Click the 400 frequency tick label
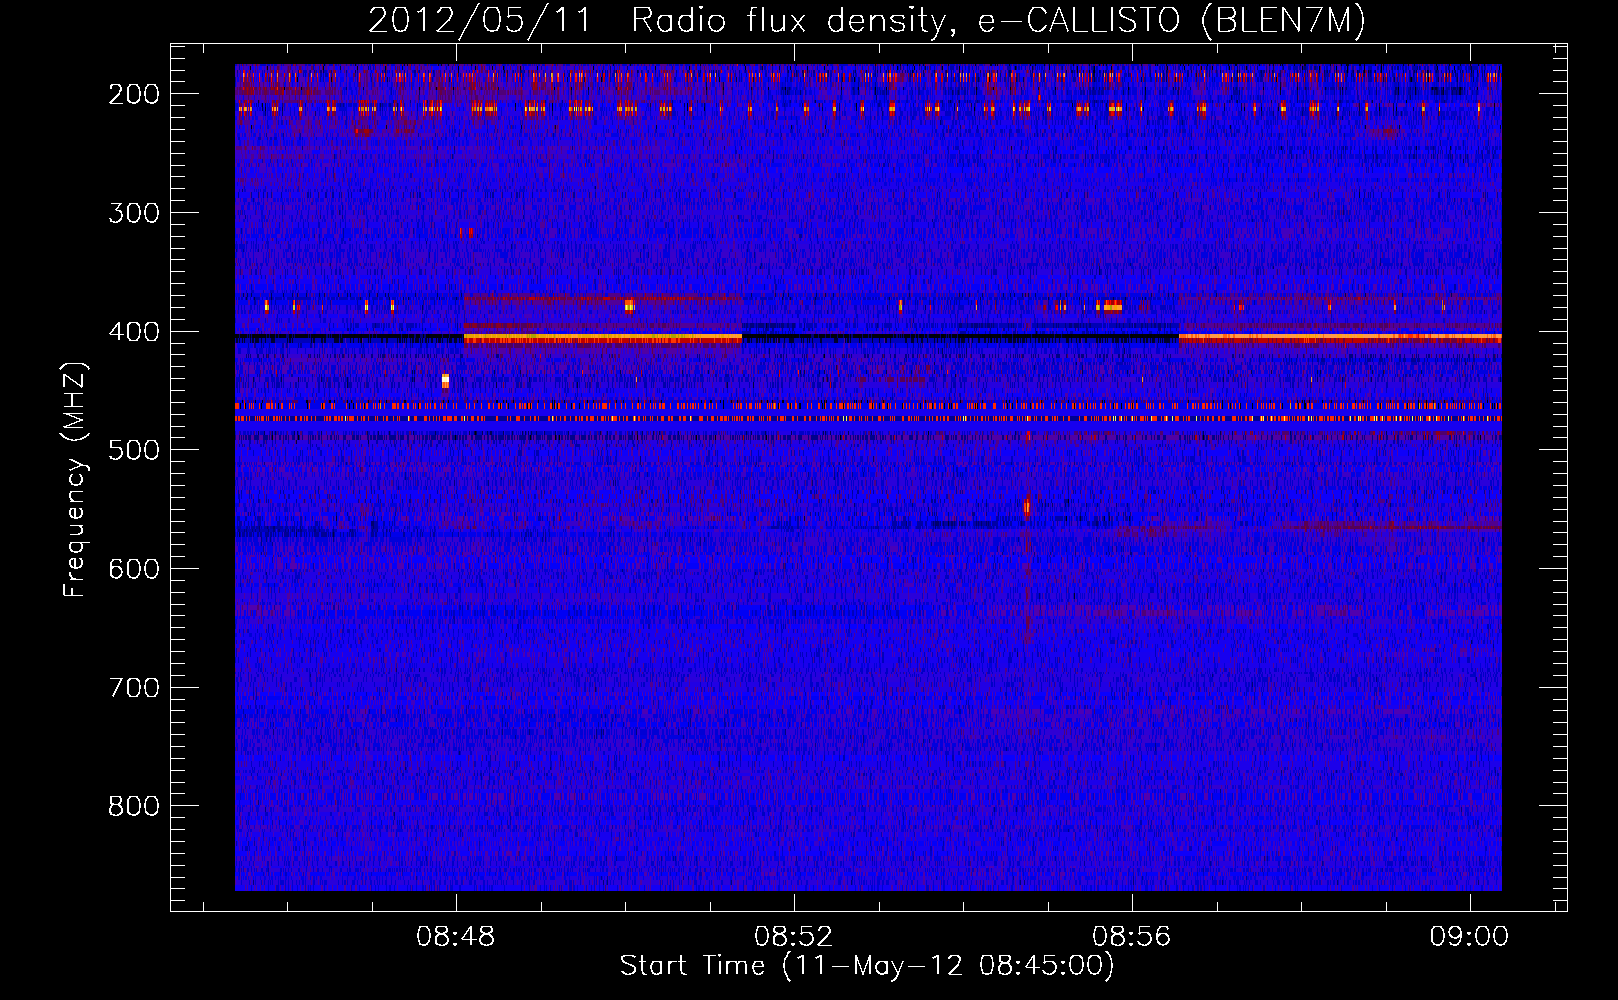Screen dimensions: 1618x1000 (134, 332)
